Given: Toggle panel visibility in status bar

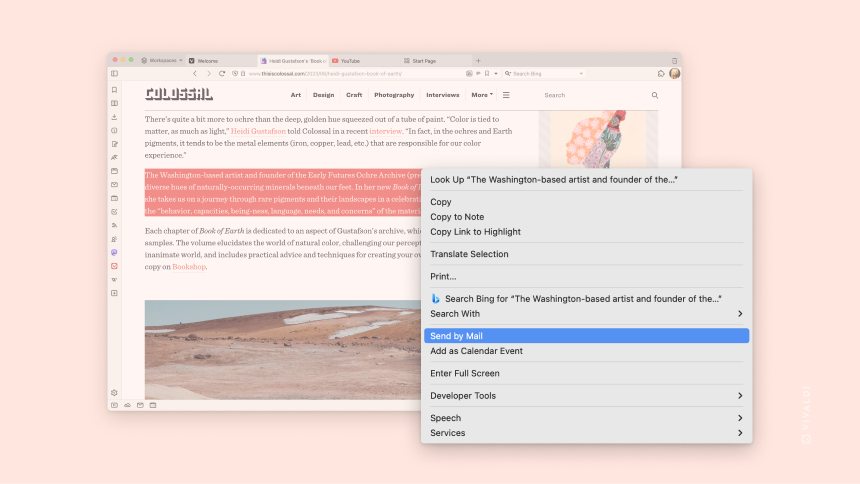Looking at the screenshot, I should [114, 406].
